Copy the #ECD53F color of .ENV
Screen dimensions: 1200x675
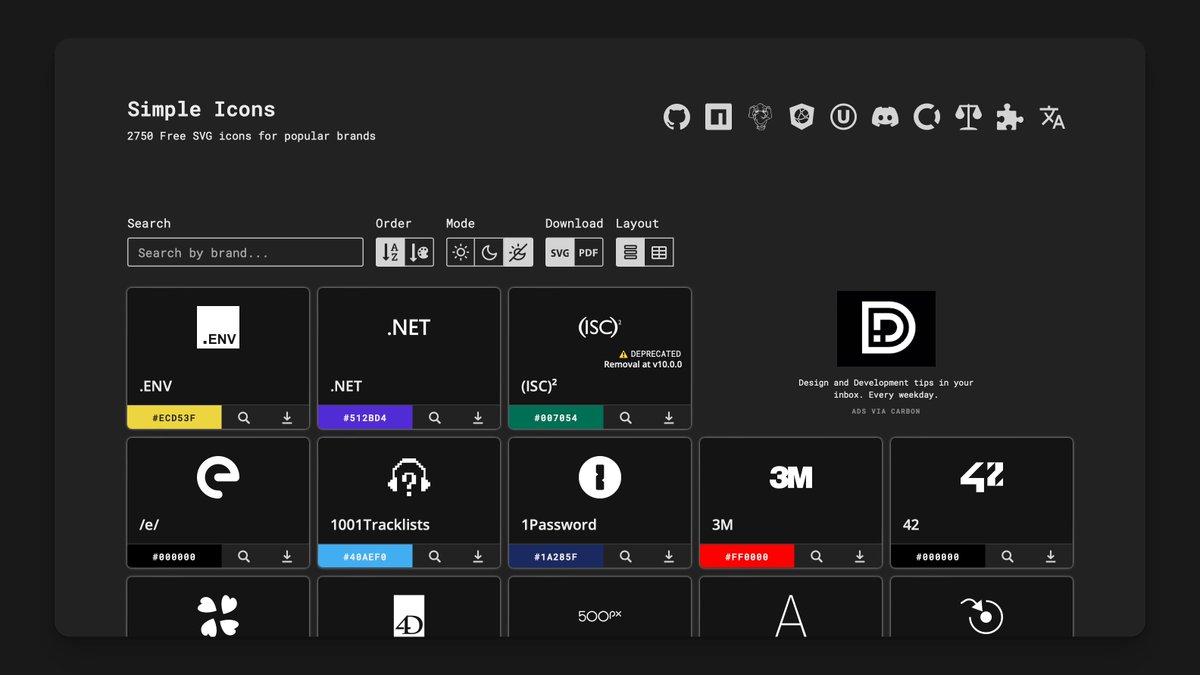[175, 418]
